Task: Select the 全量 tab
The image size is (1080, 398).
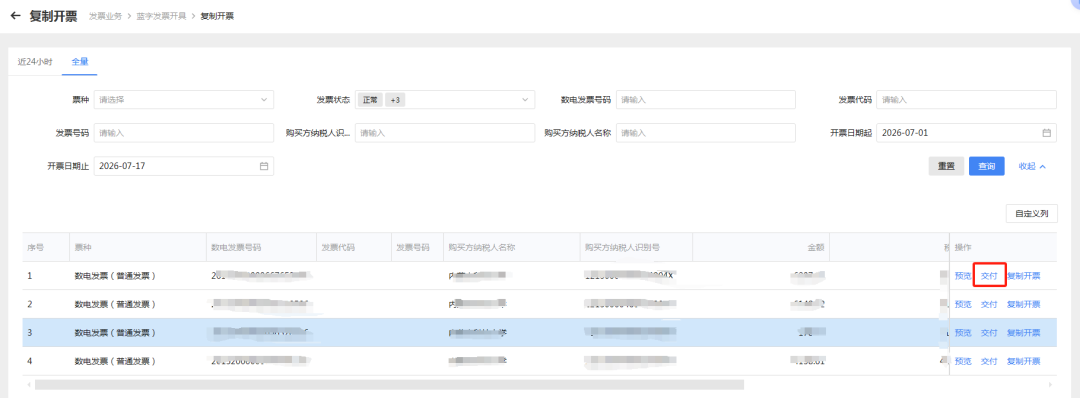Action: pos(80,61)
